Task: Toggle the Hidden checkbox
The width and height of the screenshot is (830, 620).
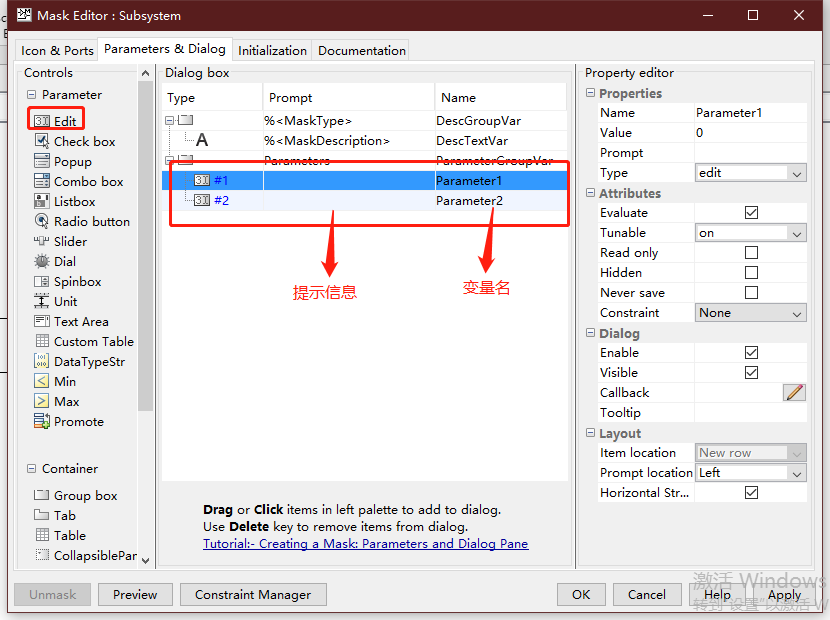Action: [751, 273]
